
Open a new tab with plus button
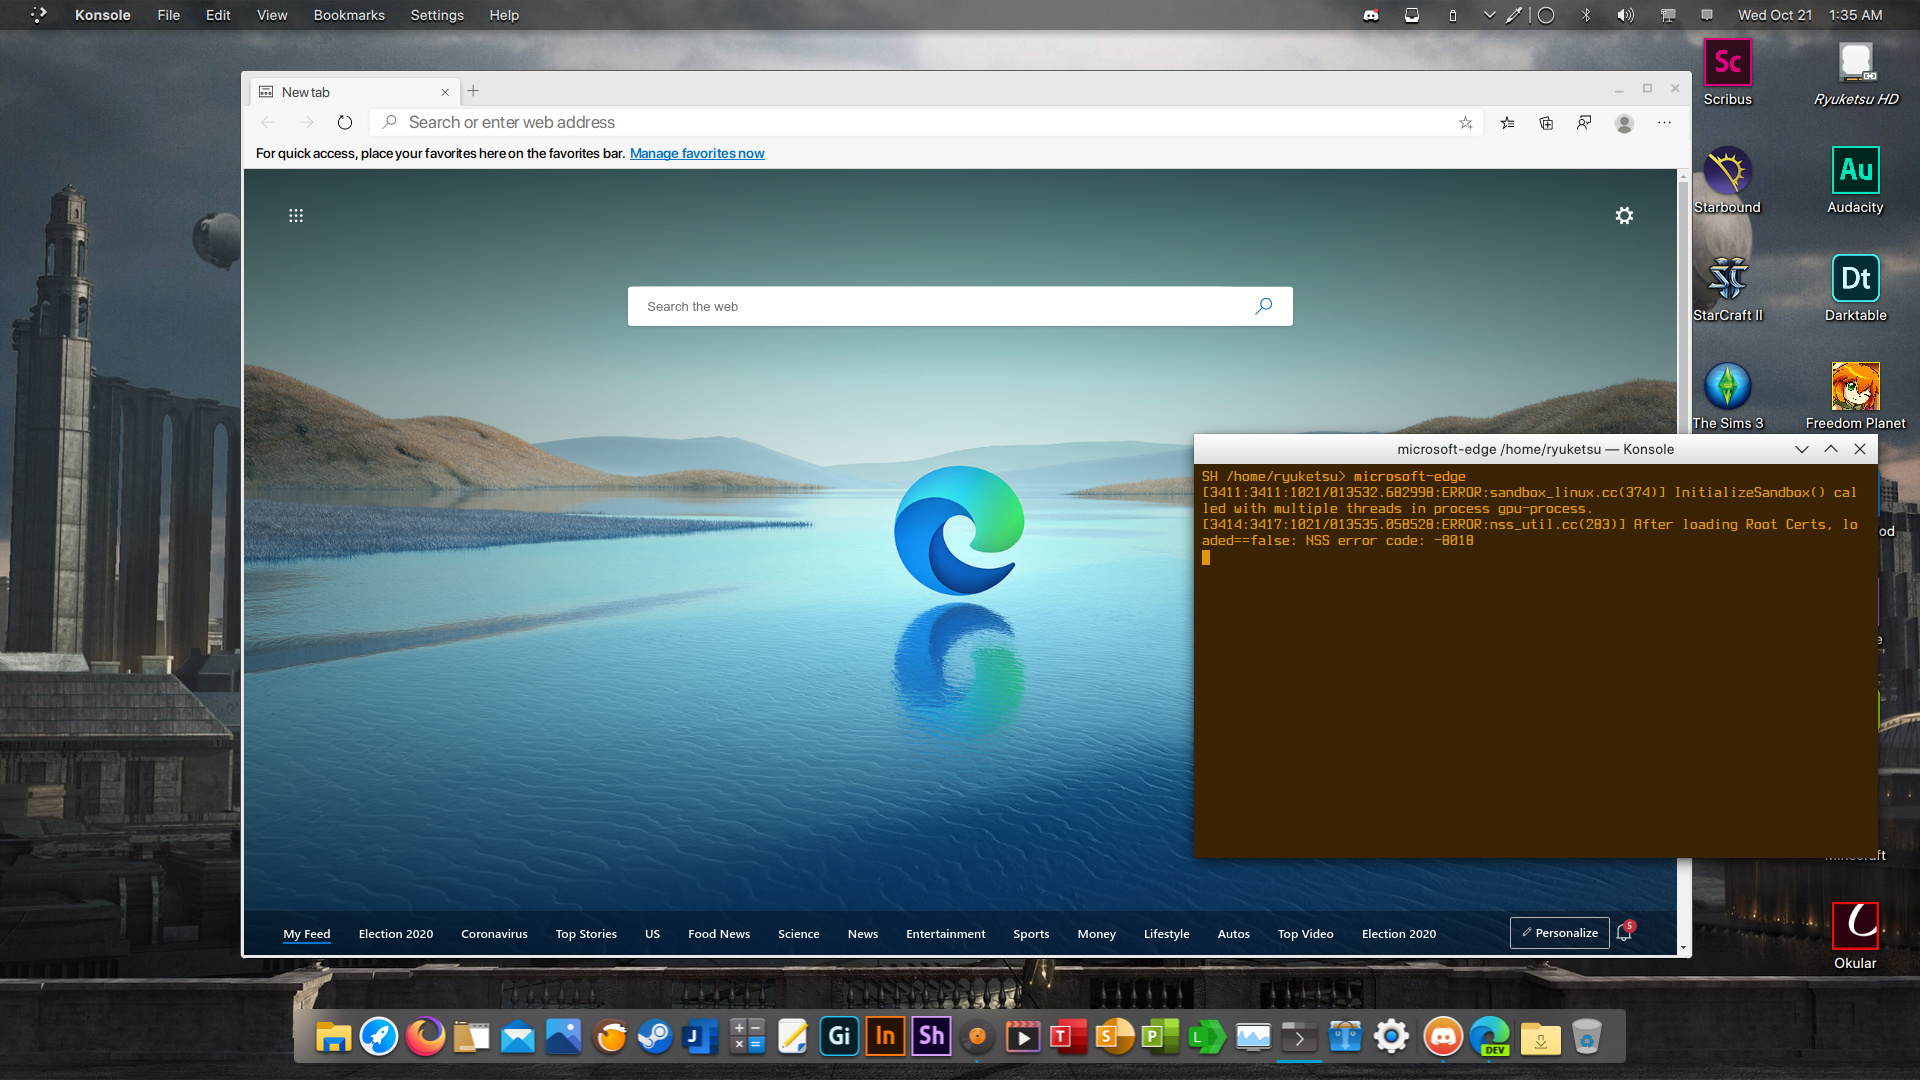tap(473, 91)
